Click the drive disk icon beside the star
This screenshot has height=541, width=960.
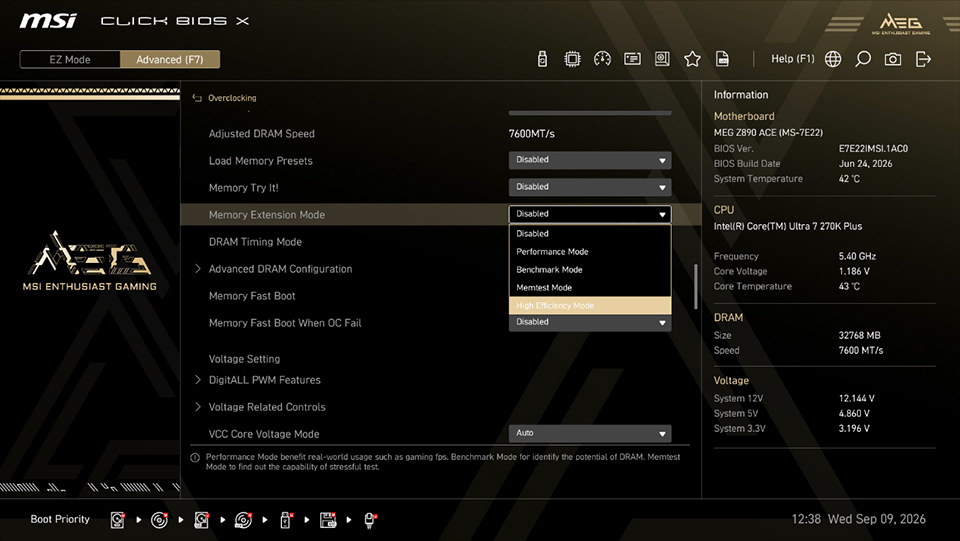click(x=662, y=59)
